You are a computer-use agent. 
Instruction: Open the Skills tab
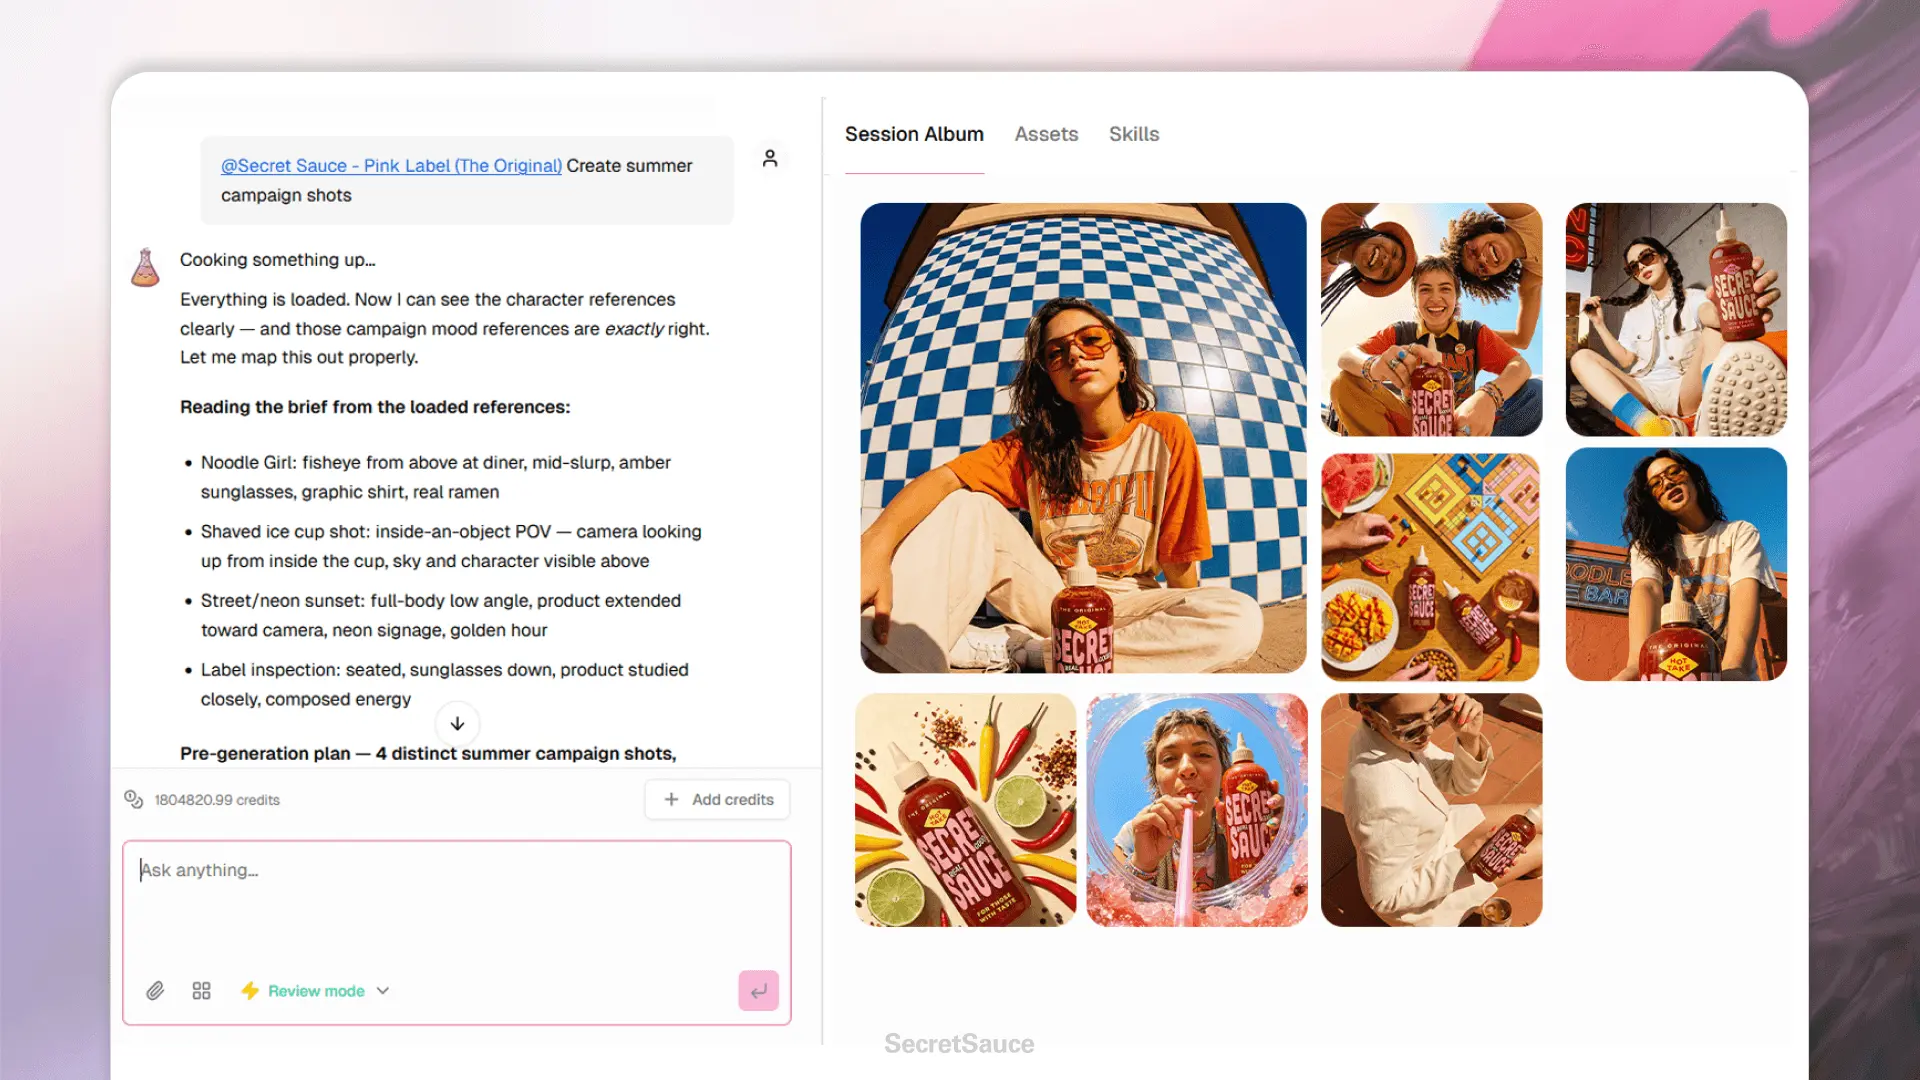(x=1134, y=134)
